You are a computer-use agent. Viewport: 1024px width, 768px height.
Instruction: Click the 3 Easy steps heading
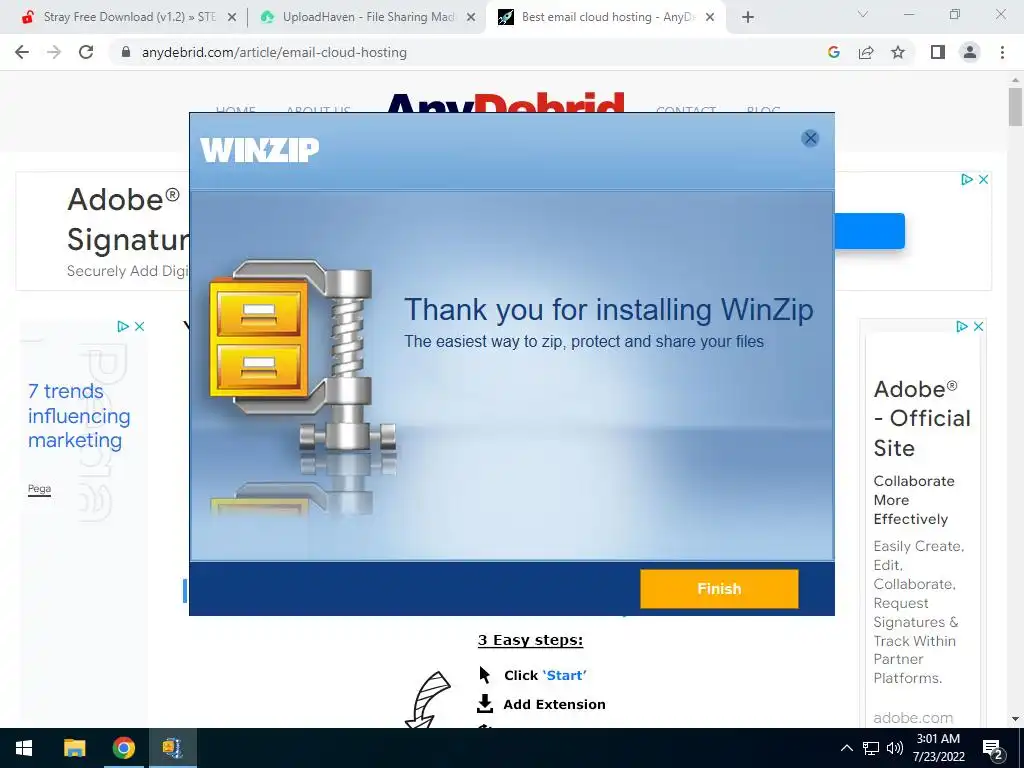tap(530, 640)
